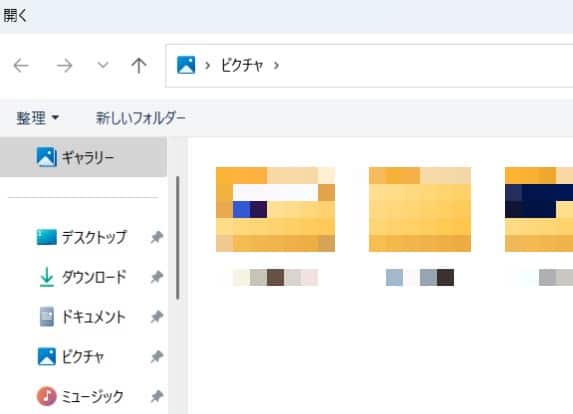573x414 pixels.
Task: Open ピクチャ in the sidebar
Action: point(83,357)
